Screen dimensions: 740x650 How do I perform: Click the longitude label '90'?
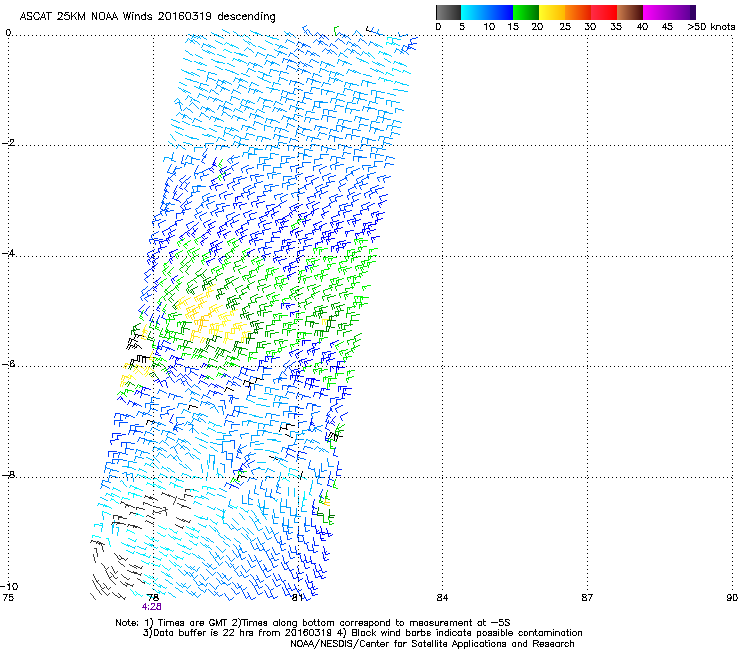point(732,598)
